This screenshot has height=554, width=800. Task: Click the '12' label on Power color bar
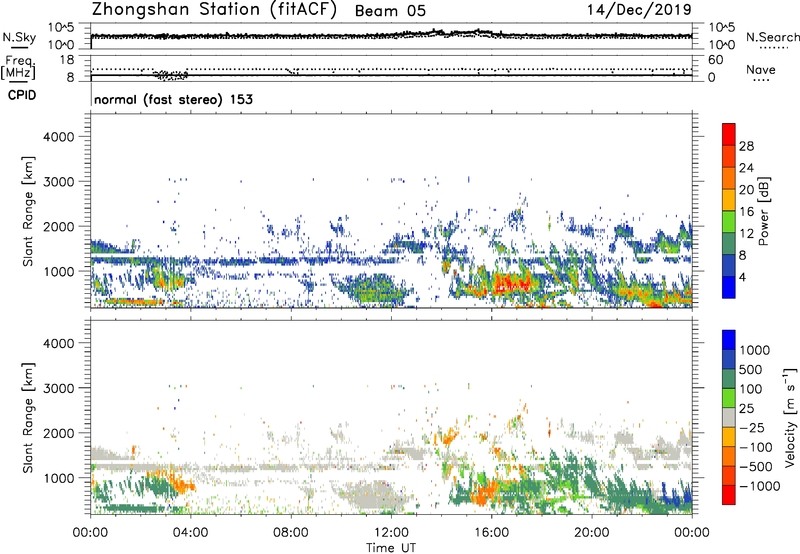[x=746, y=234]
